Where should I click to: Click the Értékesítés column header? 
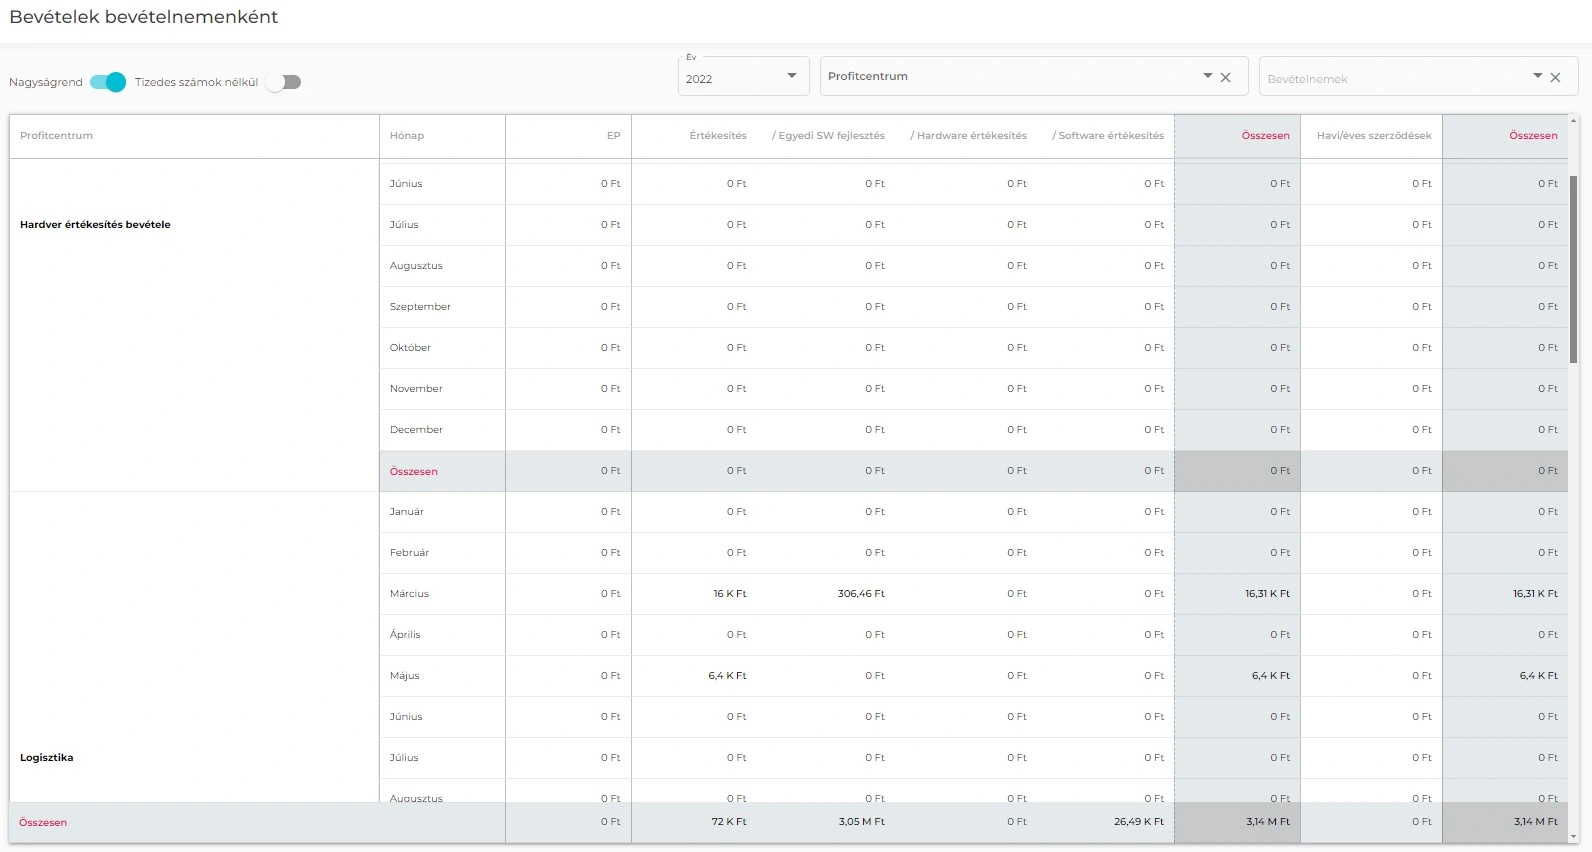point(717,136)
